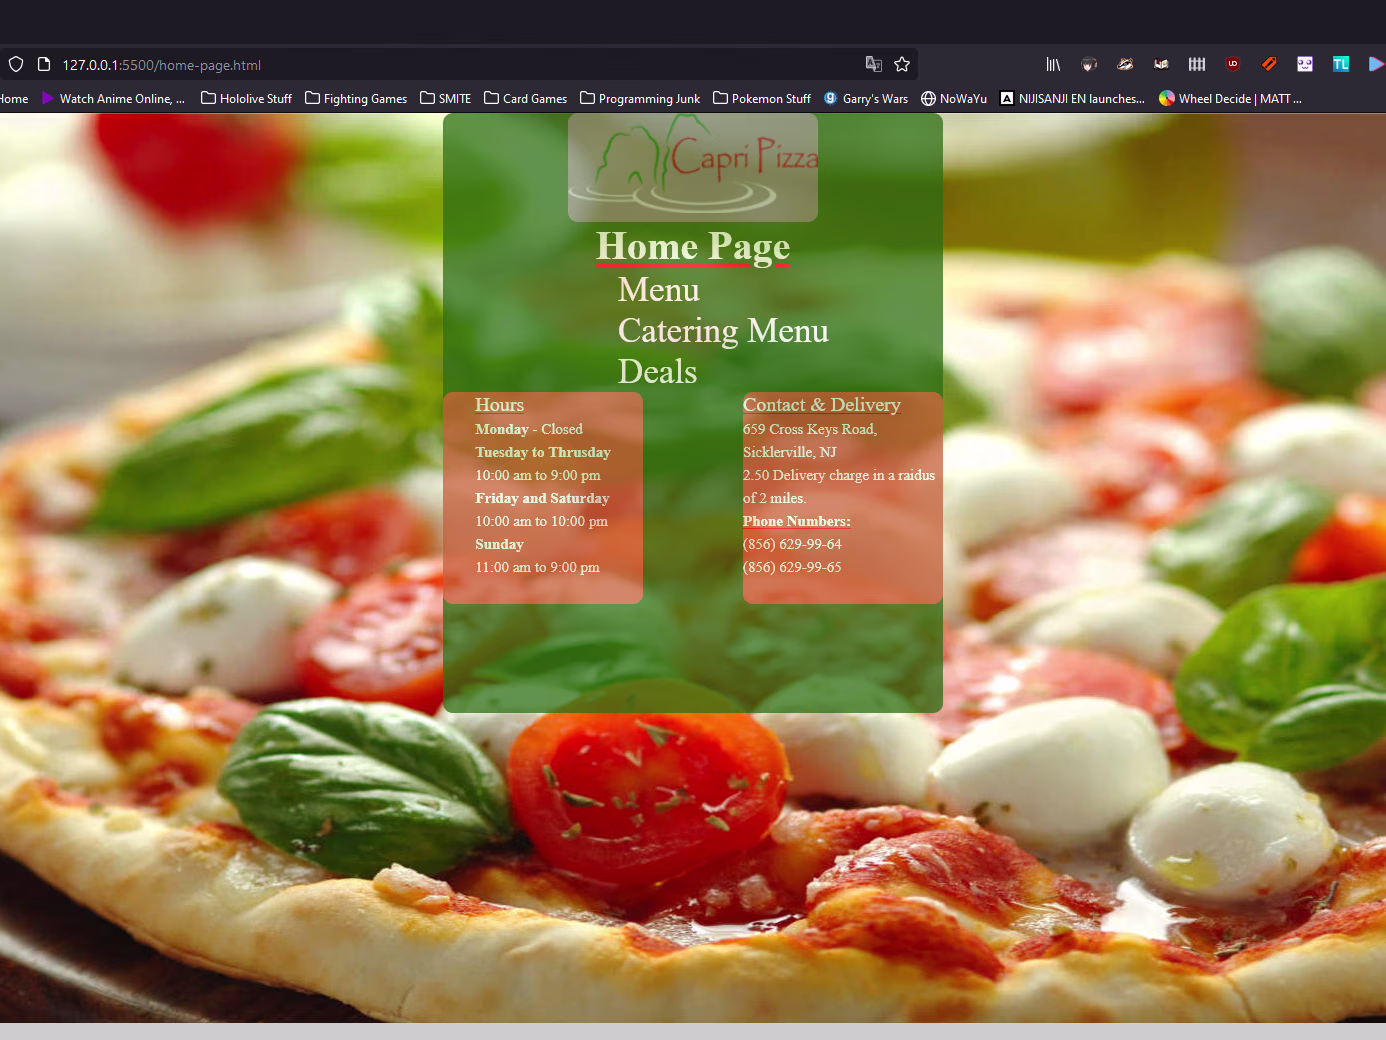Viewport: 1386px width, 1040px height.
Task: Toggle the shield tracking protection icon
Action: coord(15,63)
